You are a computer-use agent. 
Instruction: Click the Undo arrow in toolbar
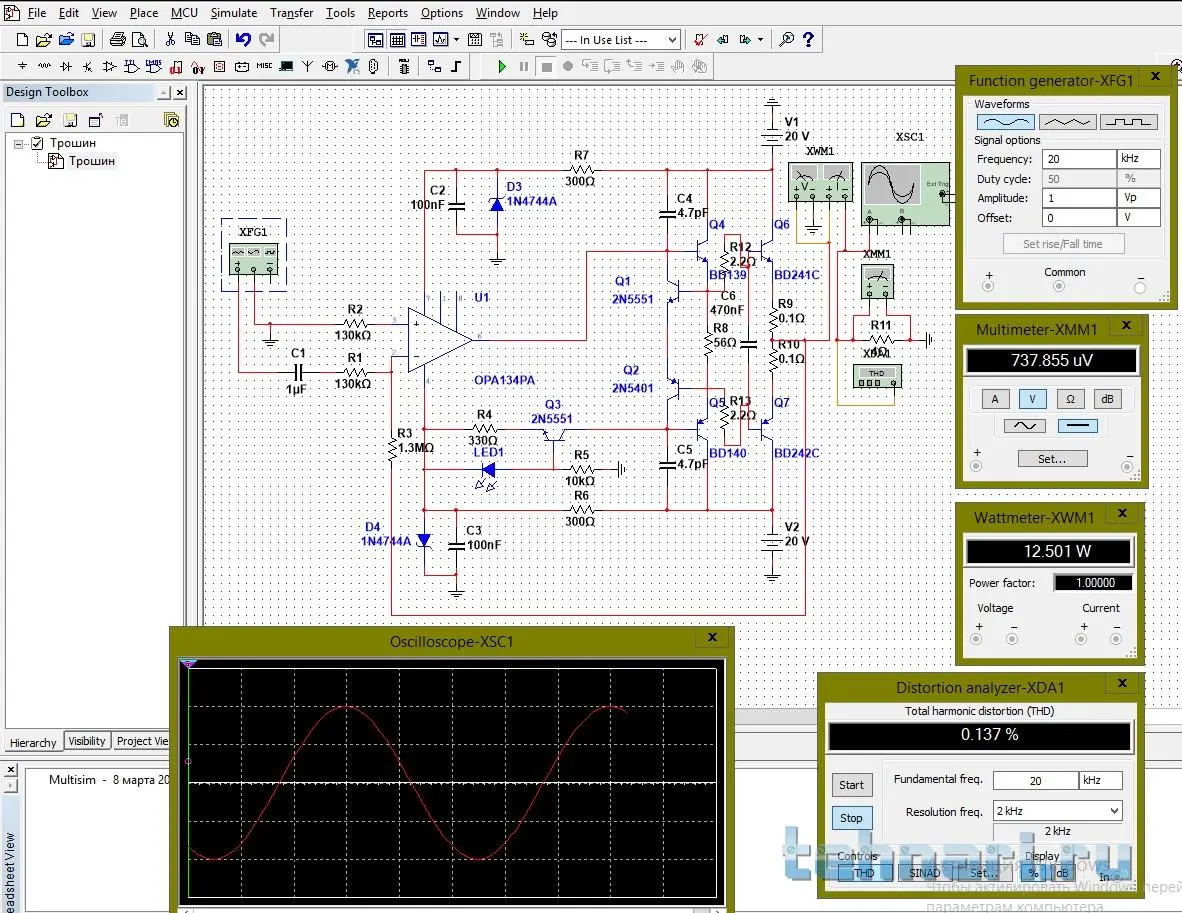[x=243, y=40]
